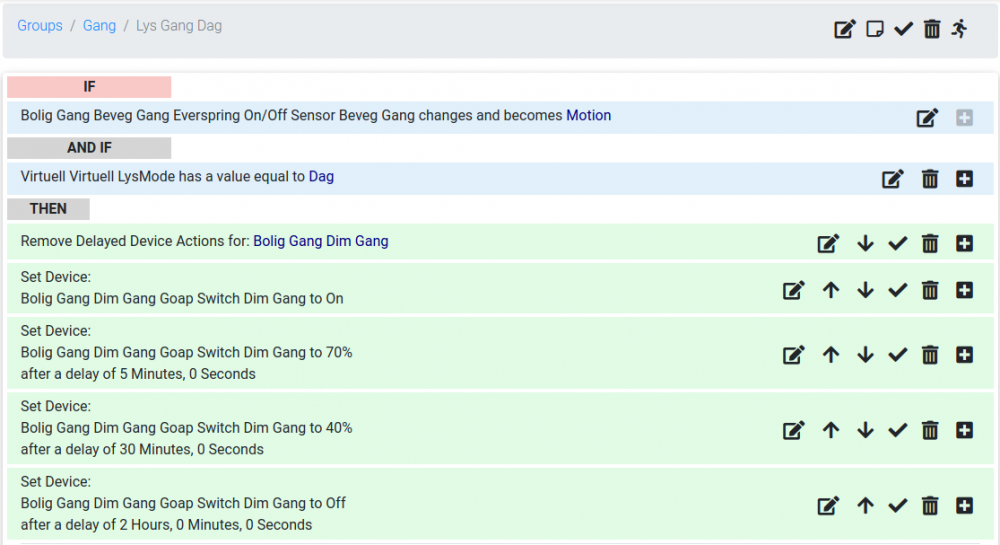
Task: Add action after Dim Gang to 40% row
Action: tap(964, 430)
